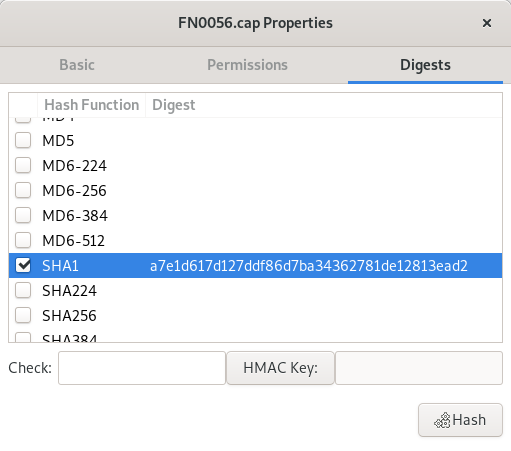Click the Hash button label
Image resolution: width=511 pixels, height=451 pixels.
[x=469, y=420]
